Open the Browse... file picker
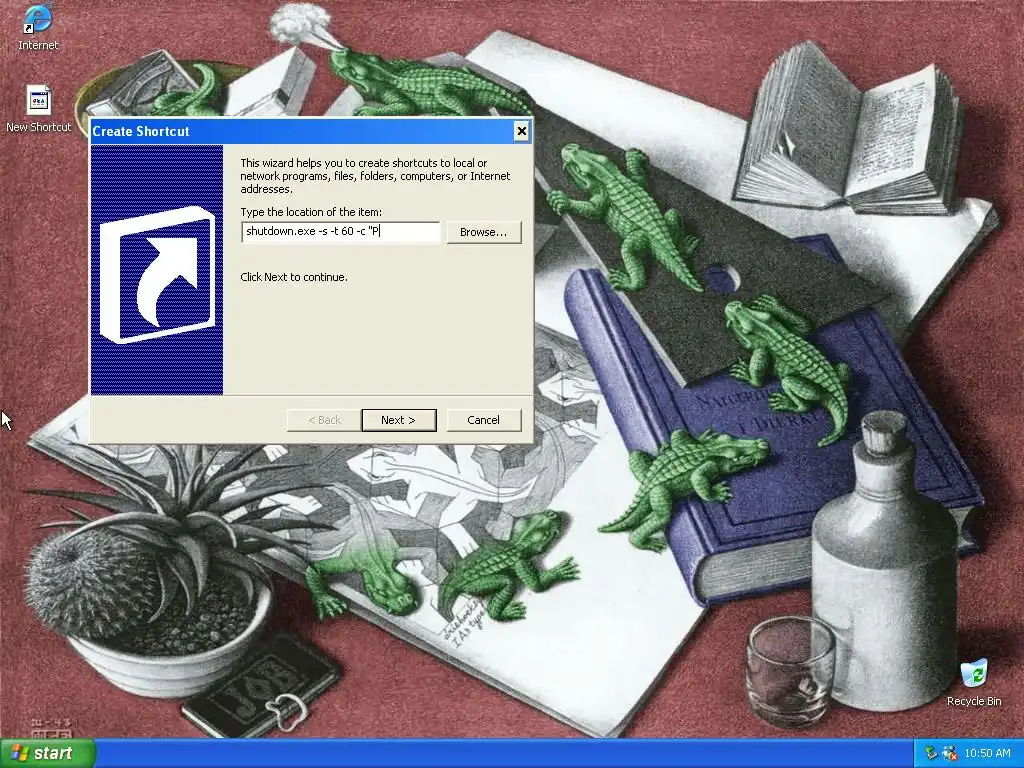 [483, 232]
